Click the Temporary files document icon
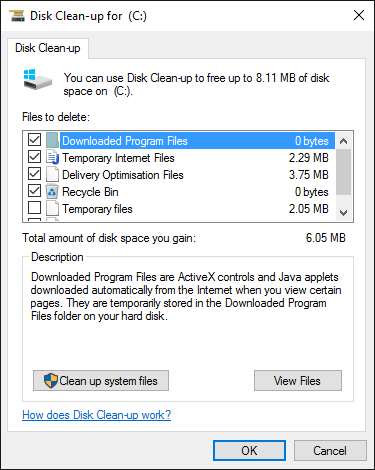The height and width of the screenshot is (470, 375). point(52,208)
